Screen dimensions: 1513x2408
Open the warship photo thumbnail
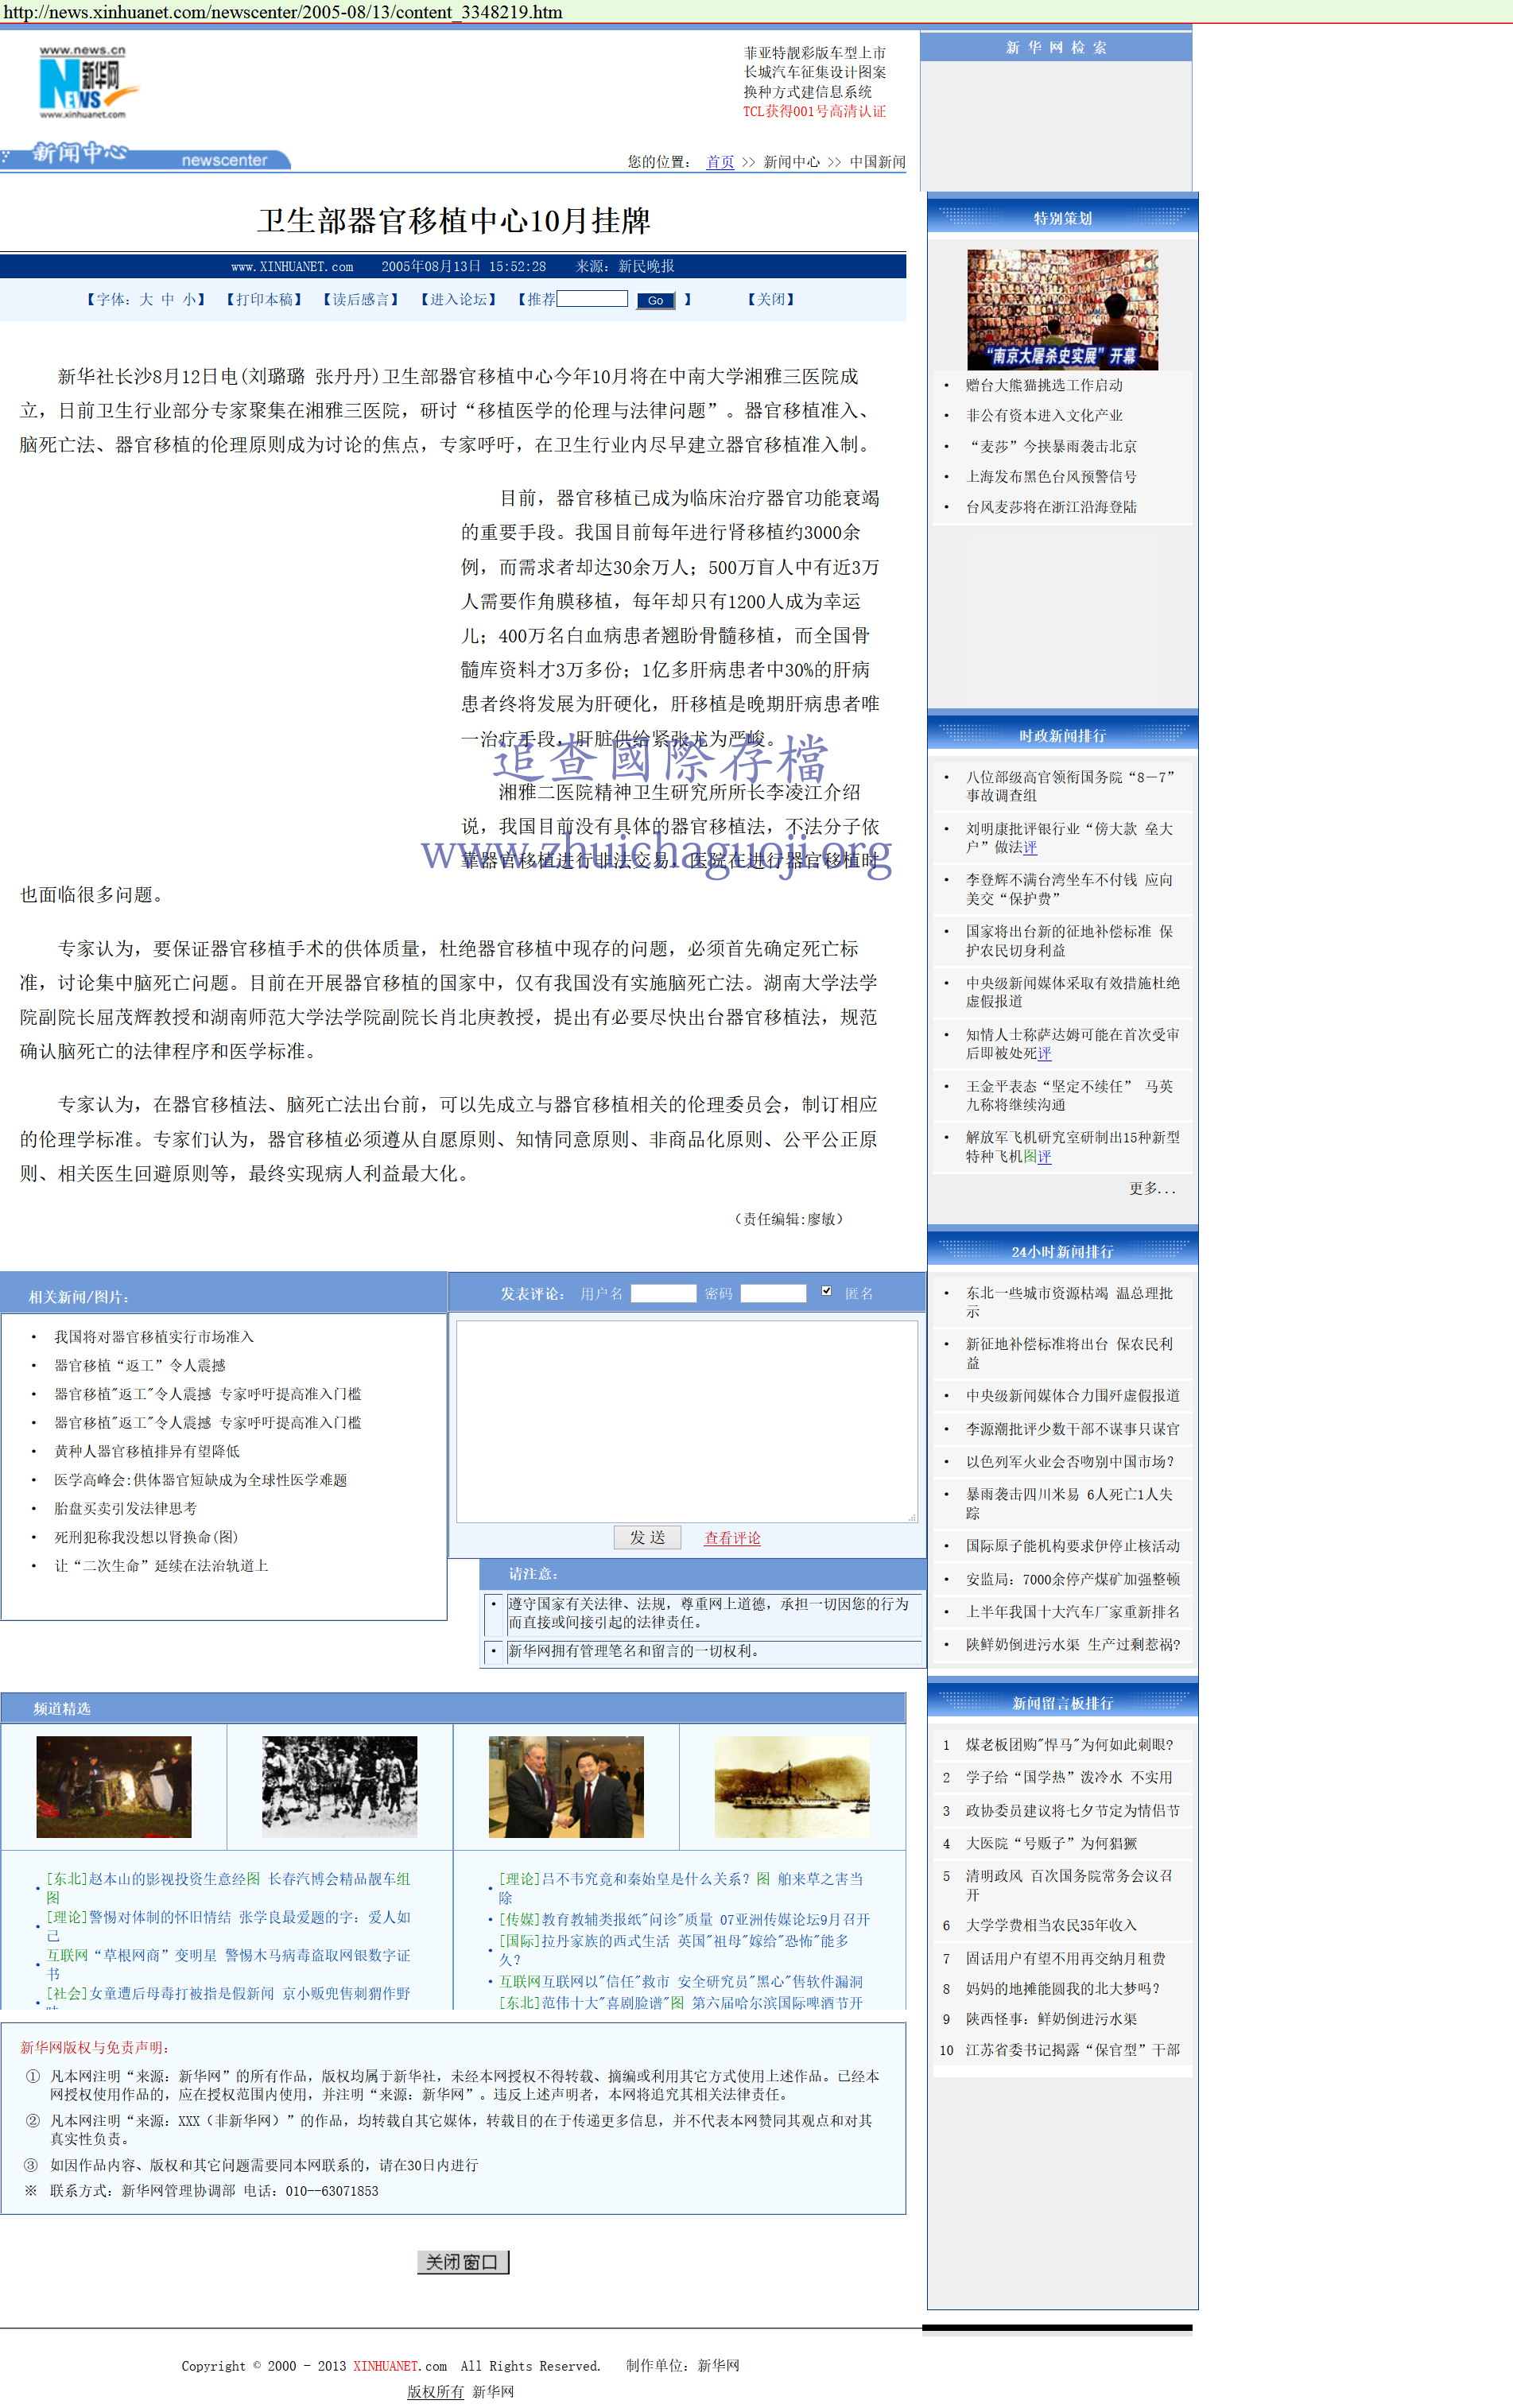coord(791,1786)
